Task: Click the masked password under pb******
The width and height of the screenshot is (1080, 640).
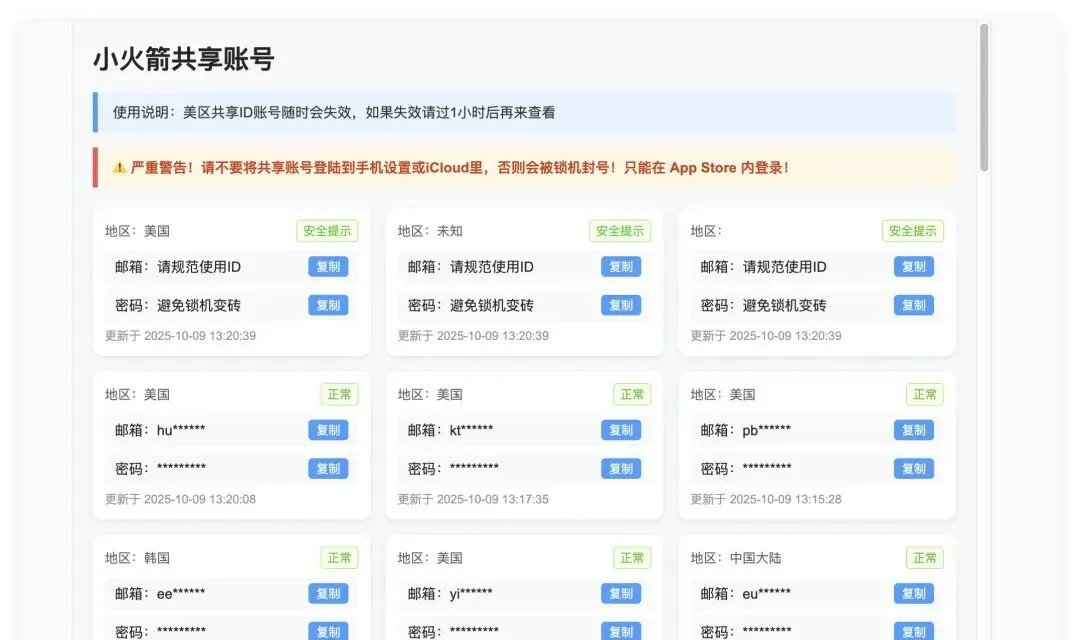Action: [x=767, y=467]
